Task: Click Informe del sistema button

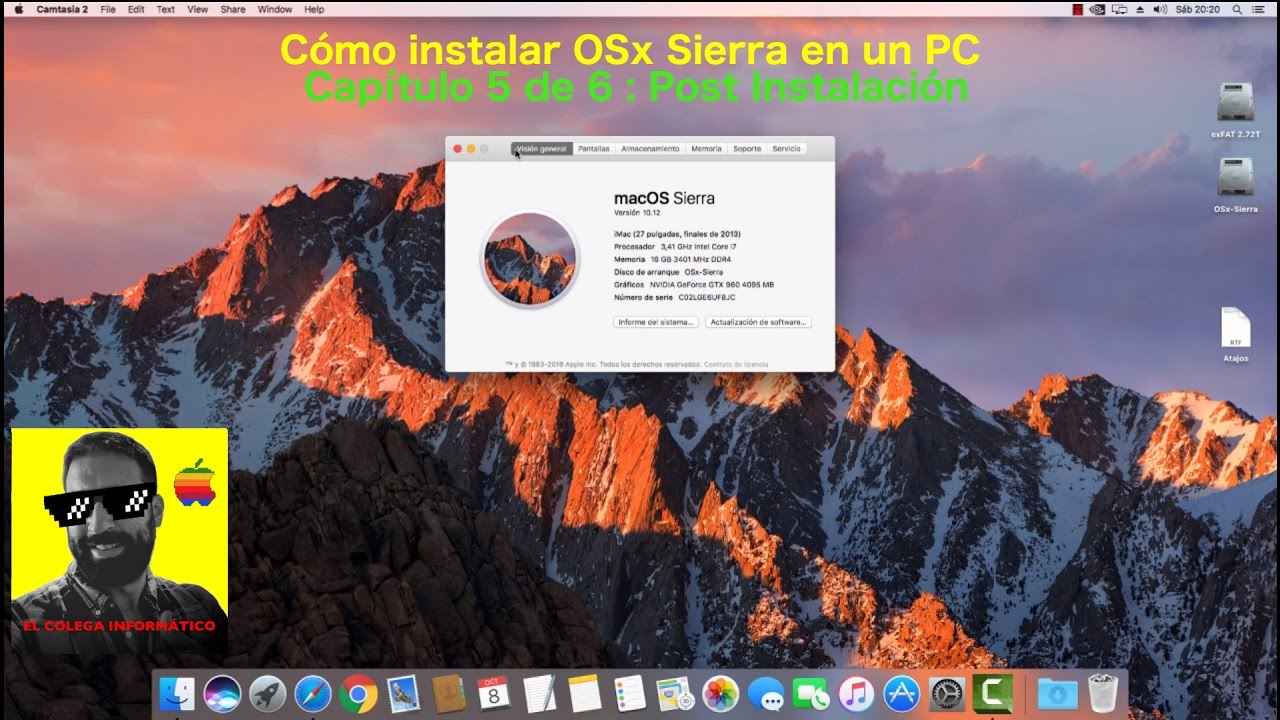Action: point(656,322)
